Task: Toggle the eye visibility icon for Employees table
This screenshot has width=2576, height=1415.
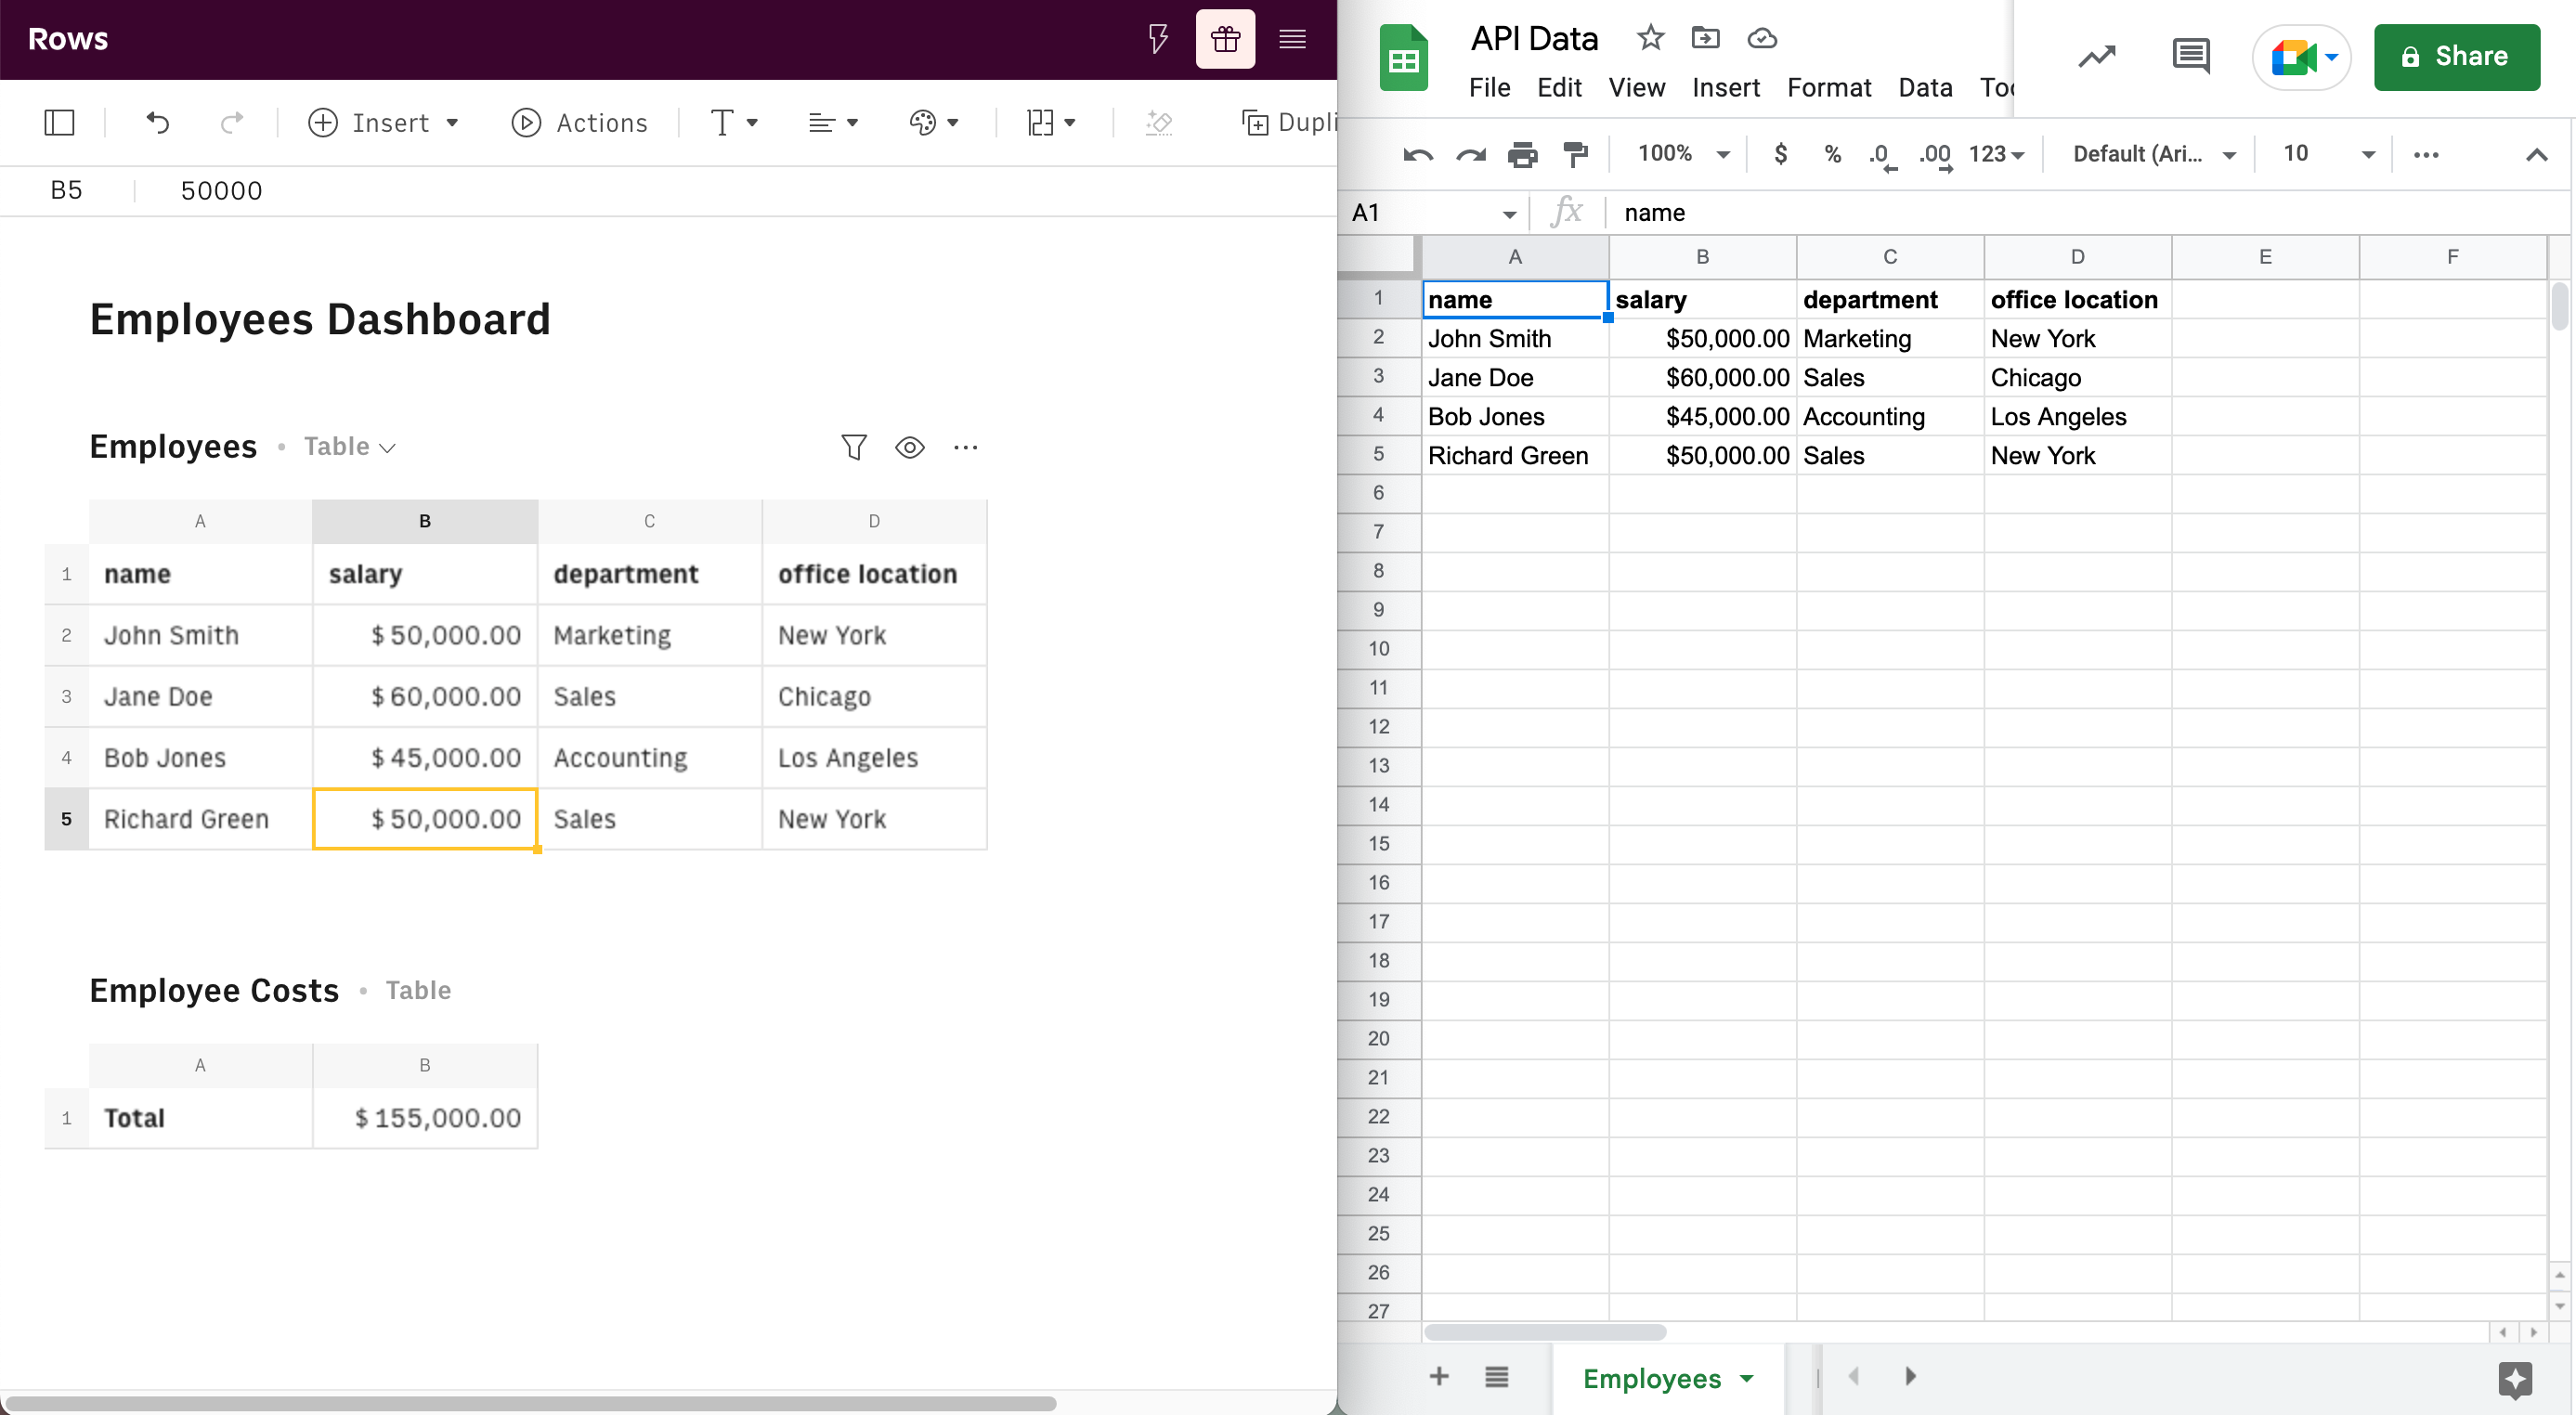Action: point(909,447)
